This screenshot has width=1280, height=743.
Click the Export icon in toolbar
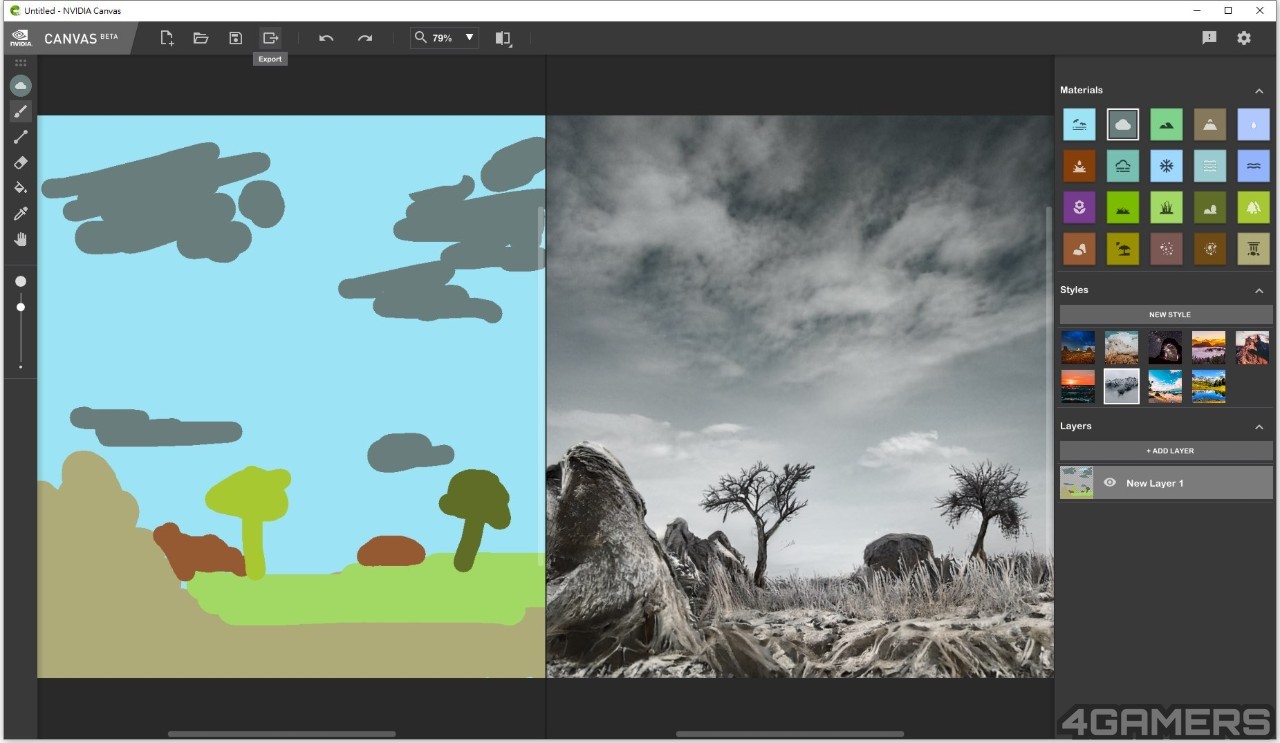[270, 38]
